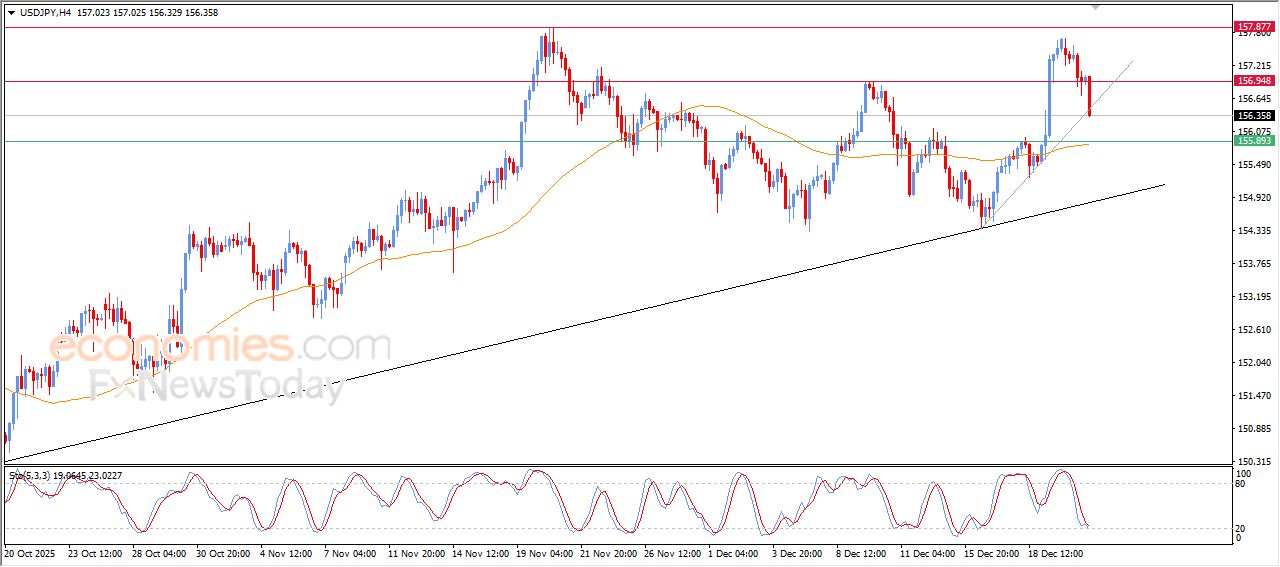Click the stochastic 80 level axis label

pyautogui.click(x=1243, y=484)
